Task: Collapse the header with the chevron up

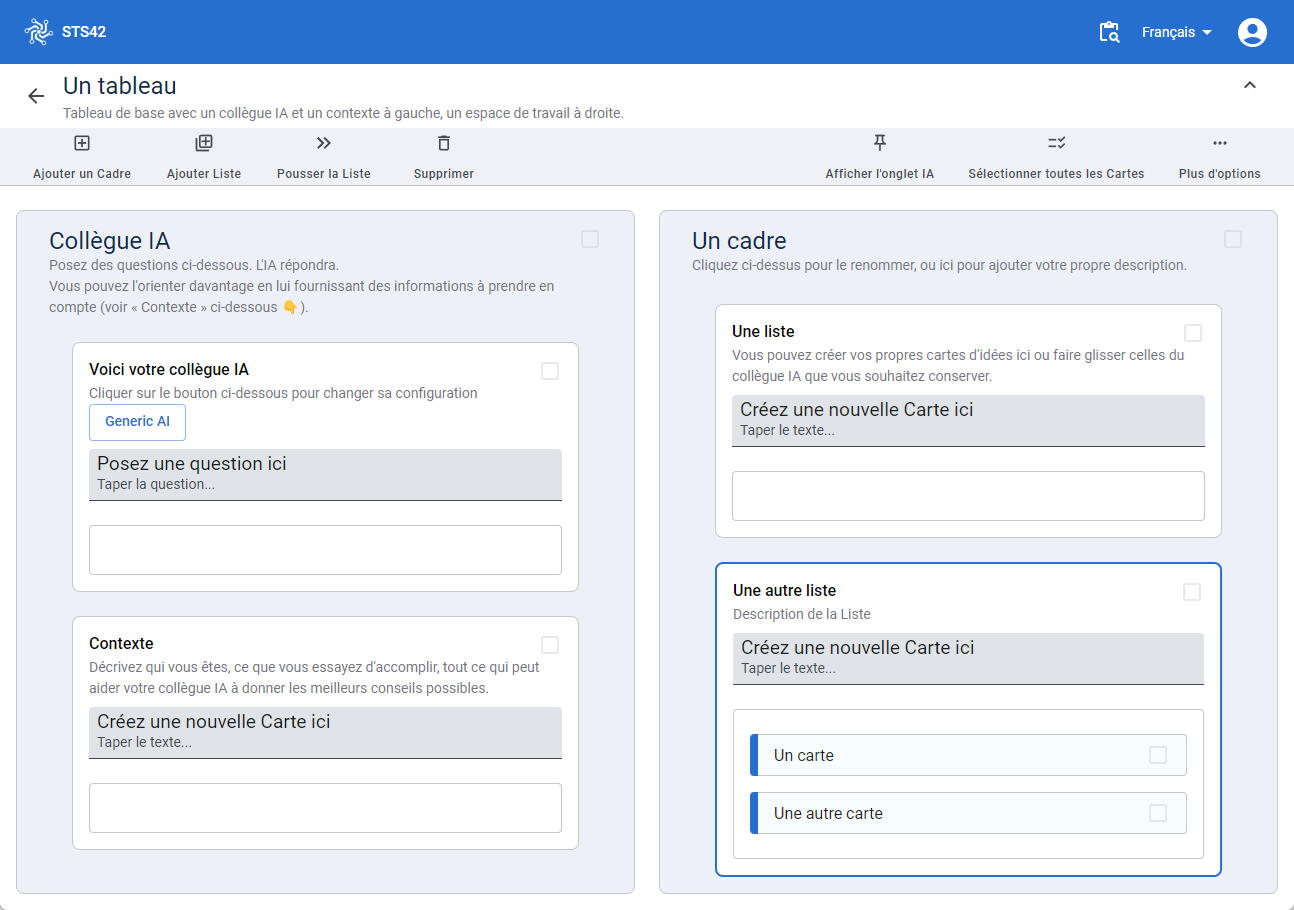Action: [x=1249, y=86]
